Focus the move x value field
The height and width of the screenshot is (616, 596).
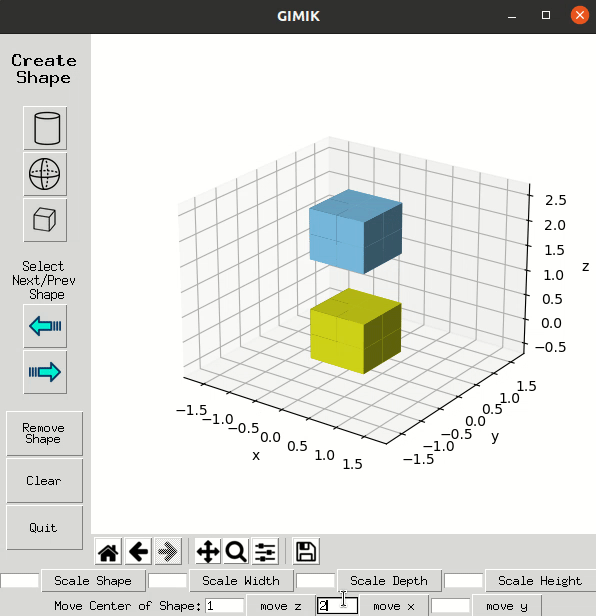click(x=337, y=606)
